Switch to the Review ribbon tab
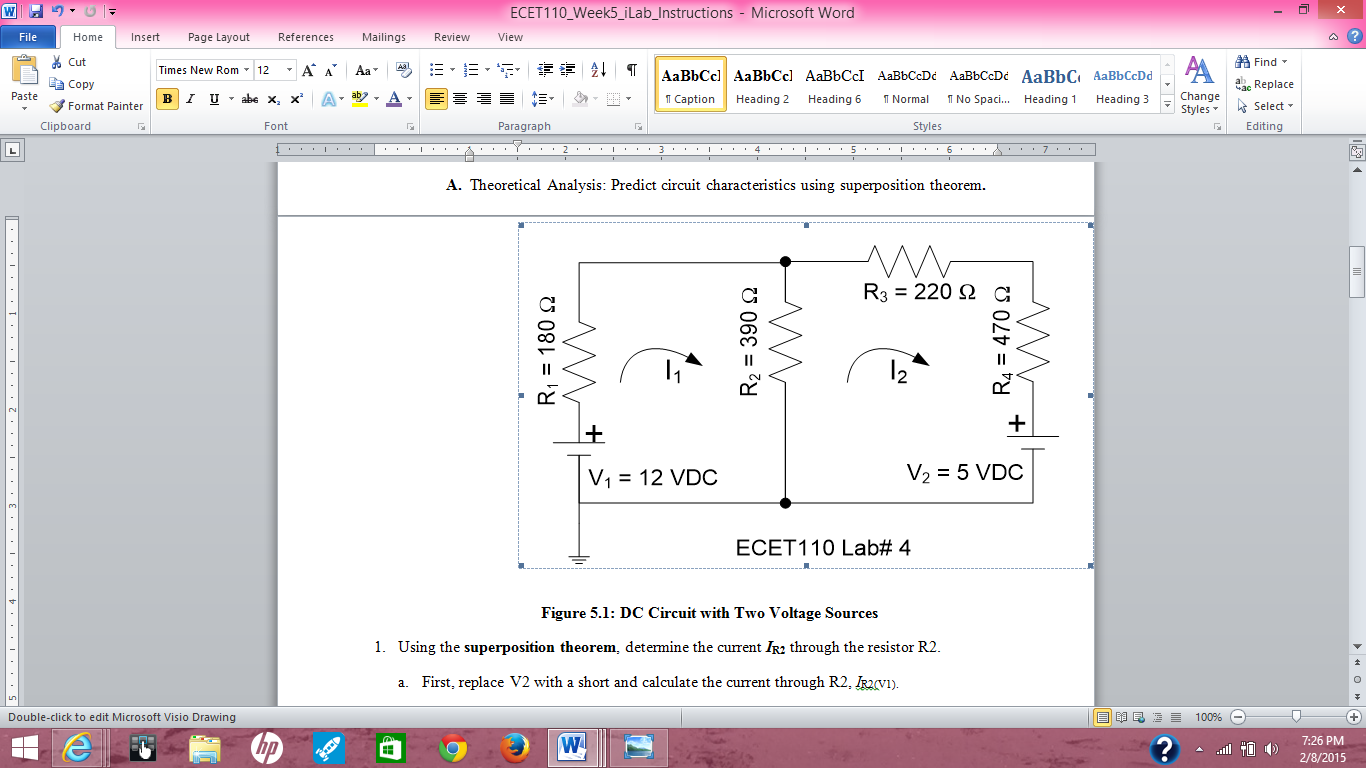Image resolution: width=1366 pixels, height=768 pixels. 451,37
